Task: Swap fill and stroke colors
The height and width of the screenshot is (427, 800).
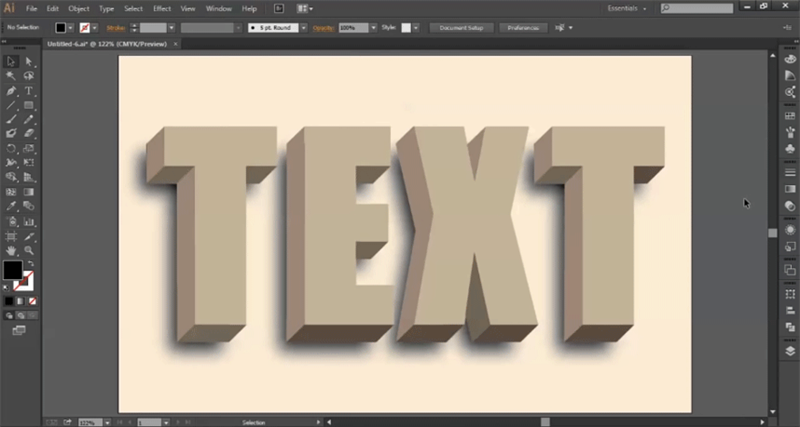Action: (x=31, y=263)
